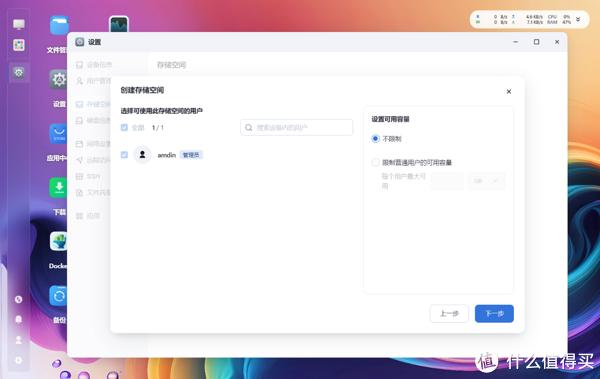Open User Management in settings sidebar
This screenshot has height=379, width=600.
click(x=94, y=81)
